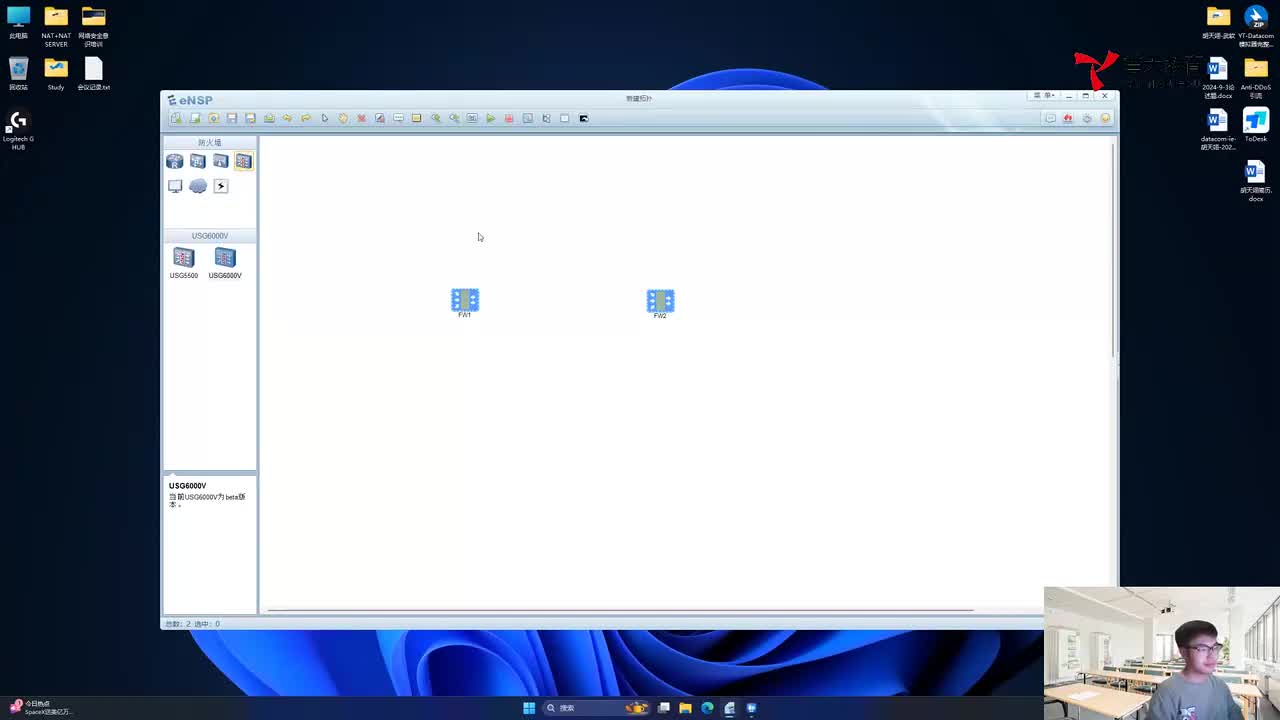Click the Save As icon in toolbar
1280x720 pixels.
pyautogui.click(x=250, y=118)
